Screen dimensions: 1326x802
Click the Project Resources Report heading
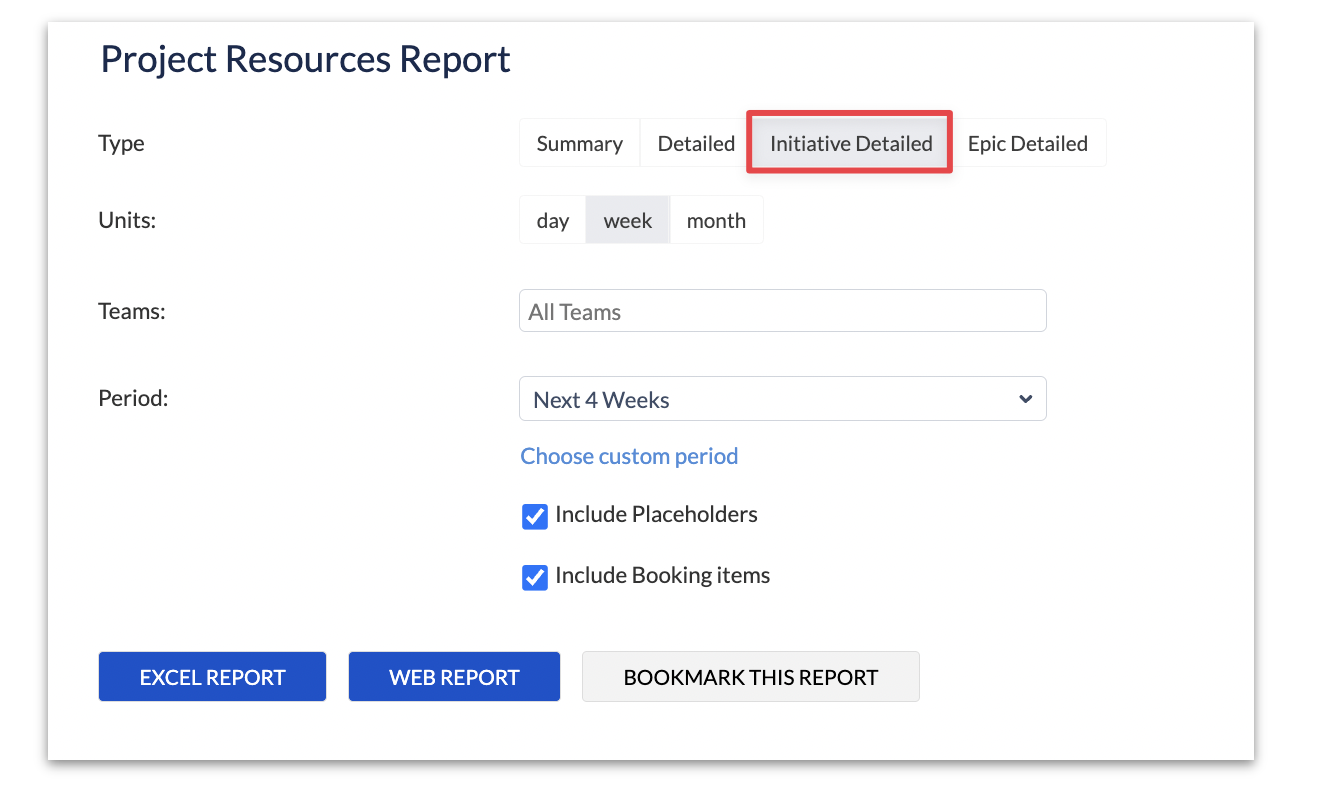coord(305,60)
